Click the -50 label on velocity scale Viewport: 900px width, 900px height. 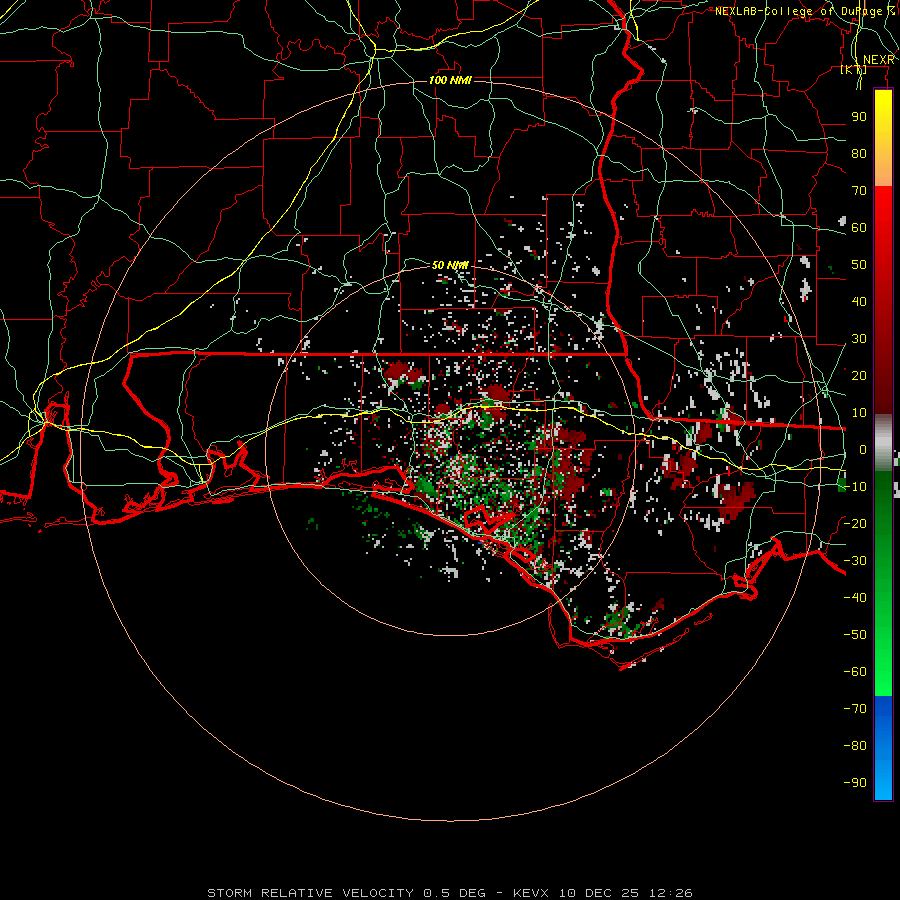[x=855, y=635]
